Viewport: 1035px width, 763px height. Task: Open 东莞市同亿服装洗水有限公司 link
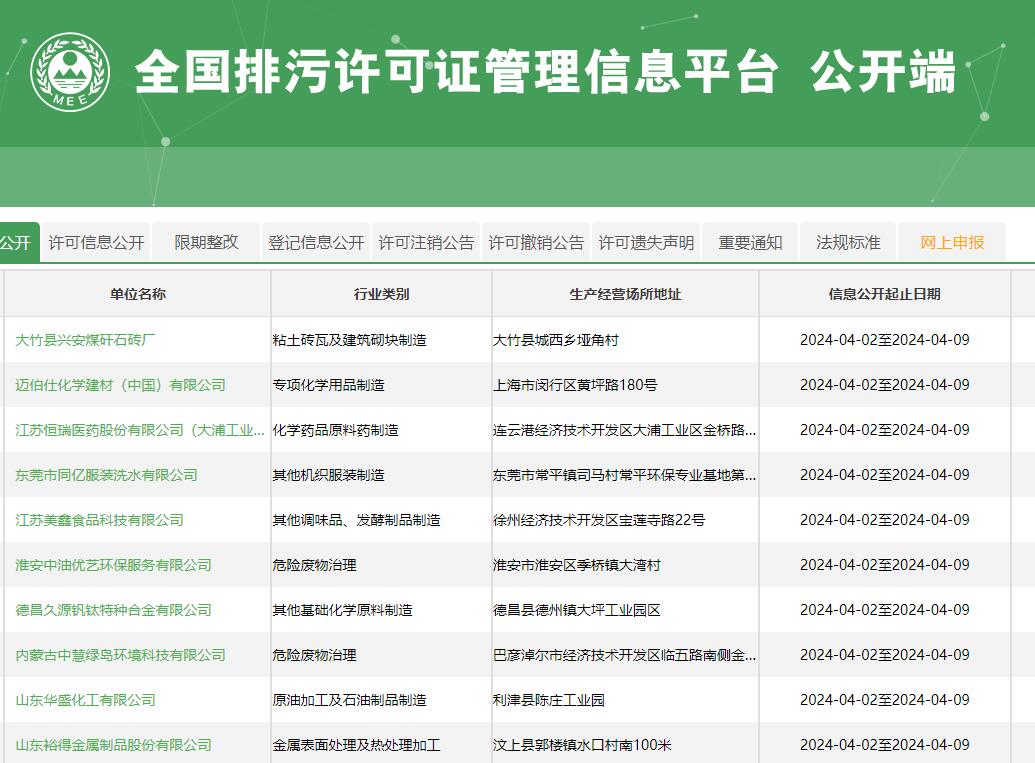click(106, 475)
